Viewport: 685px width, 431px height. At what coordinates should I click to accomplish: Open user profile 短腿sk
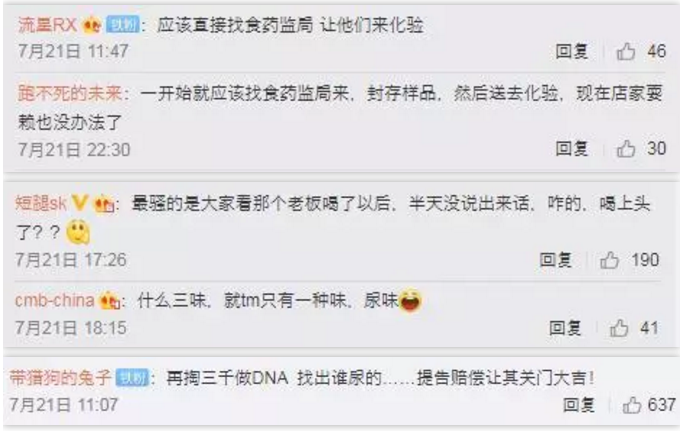coord(41,203)
